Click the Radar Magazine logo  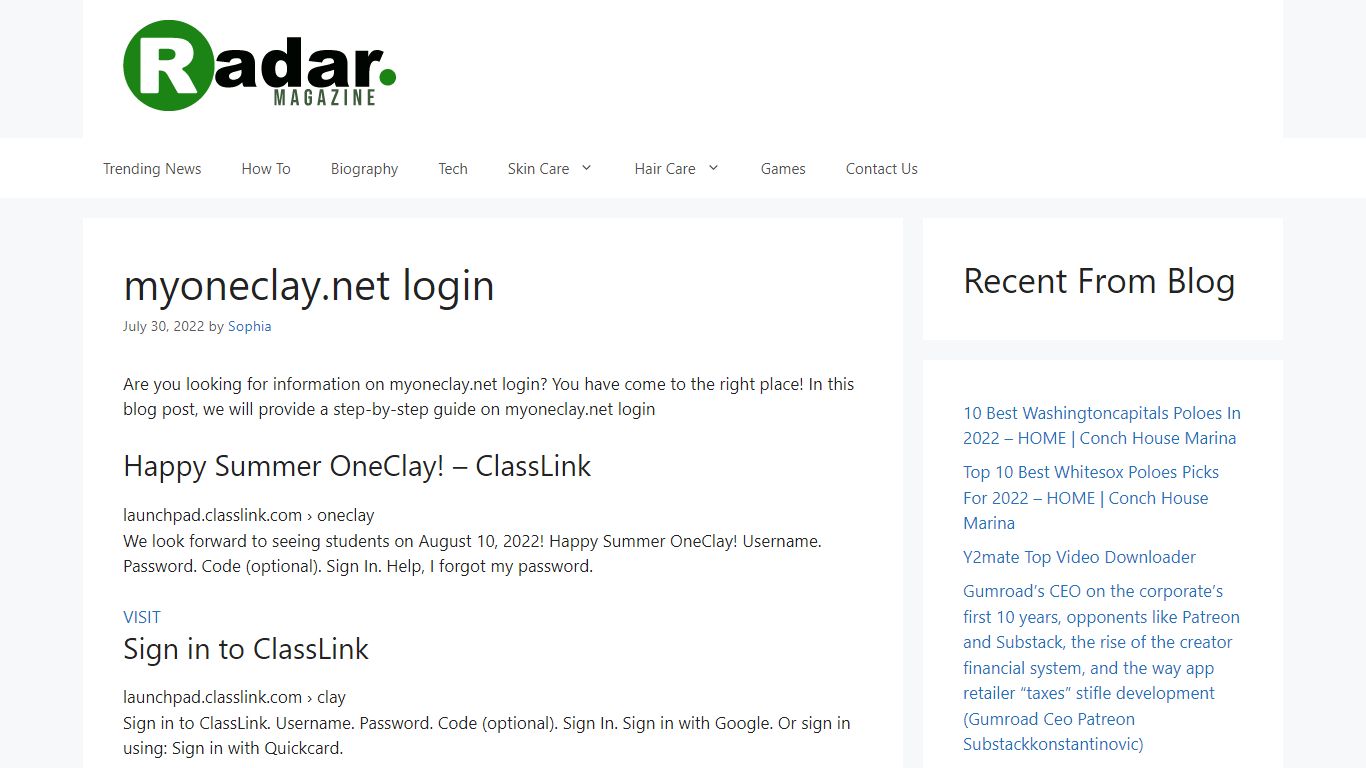point(260,65)
